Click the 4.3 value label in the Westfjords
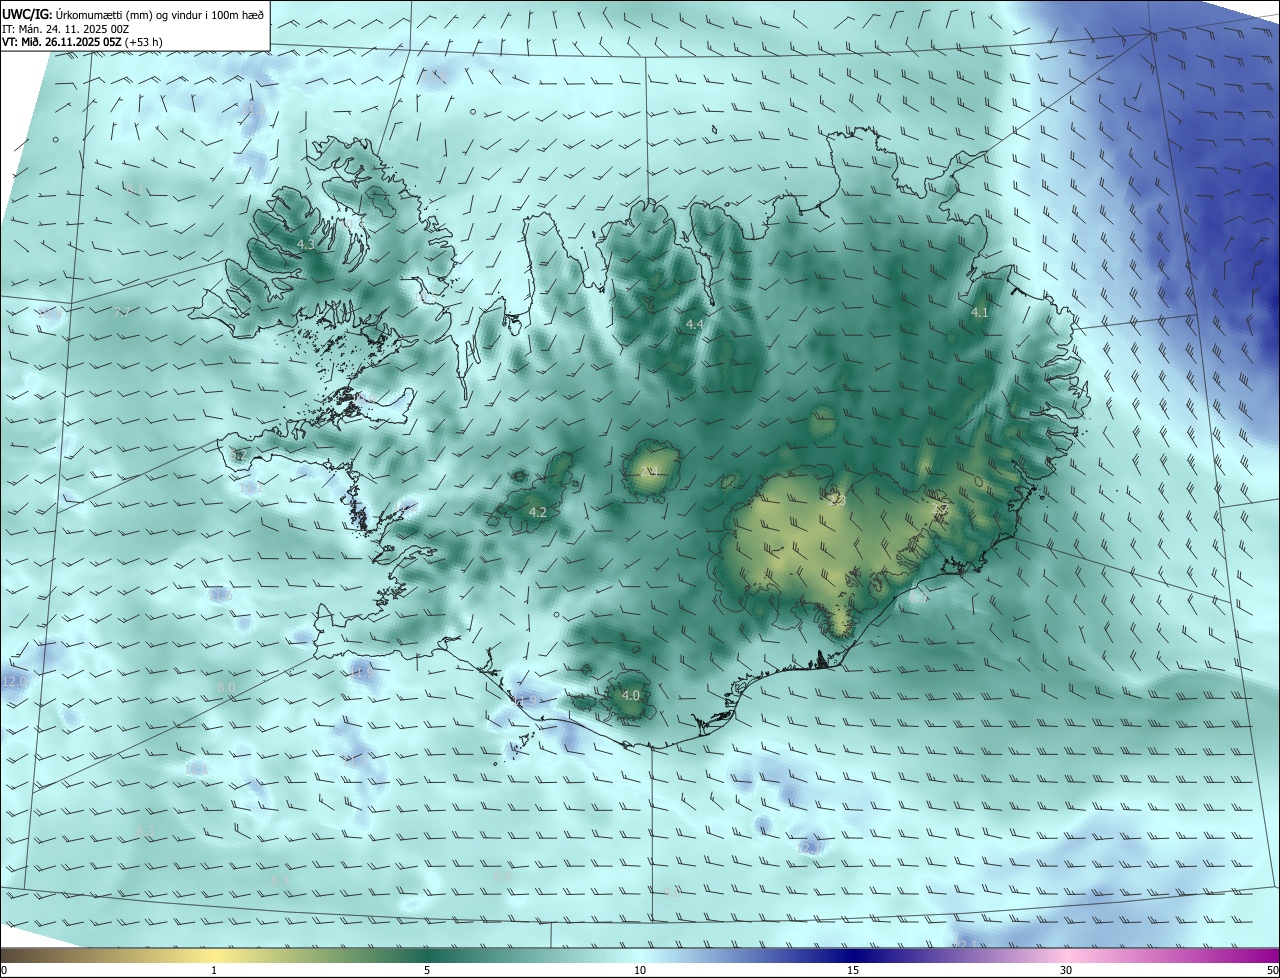The image size is (1280, 978). [306, 245]
